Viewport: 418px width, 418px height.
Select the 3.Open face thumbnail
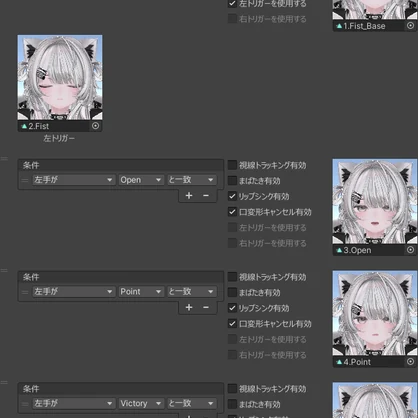coord(375,201)
